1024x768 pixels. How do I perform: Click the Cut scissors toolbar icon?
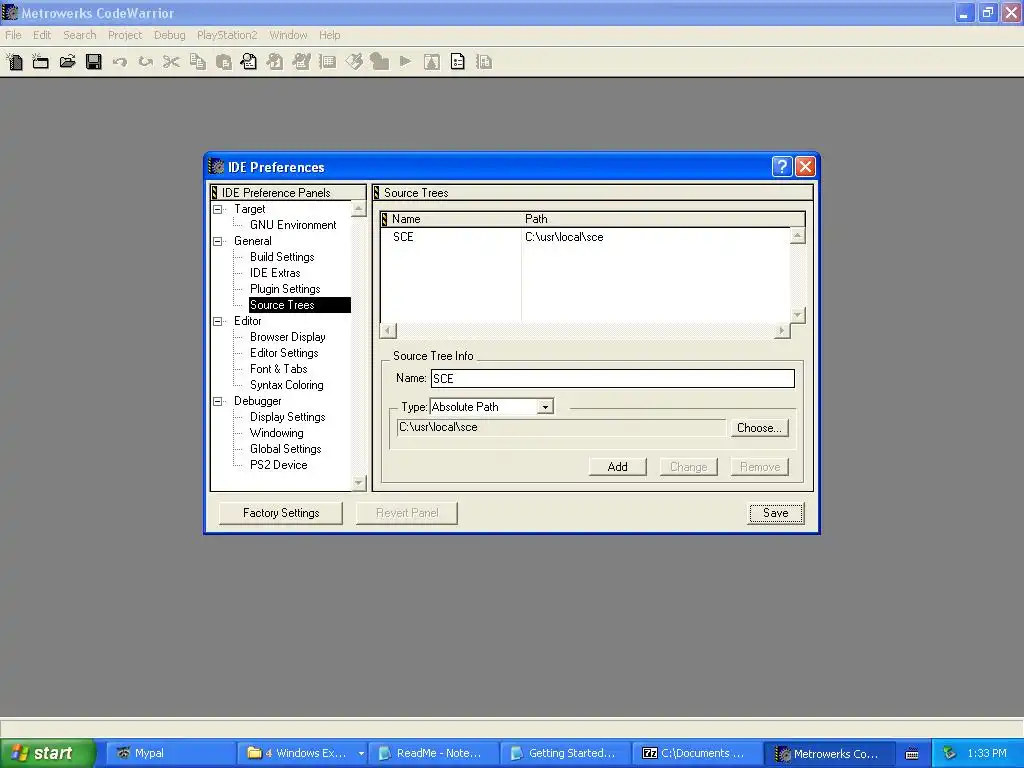pyautogui.click(x=171, y=62)
